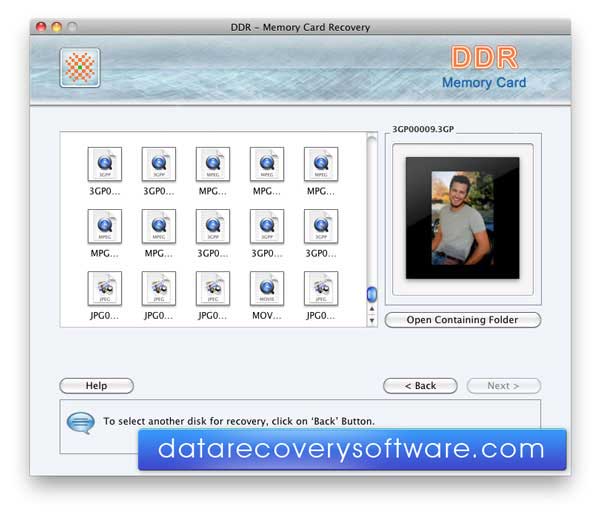Viewport: 600px width, 516px height.
Task: Click the speech bubble hint icon
Action: click(x=81, y=423)
